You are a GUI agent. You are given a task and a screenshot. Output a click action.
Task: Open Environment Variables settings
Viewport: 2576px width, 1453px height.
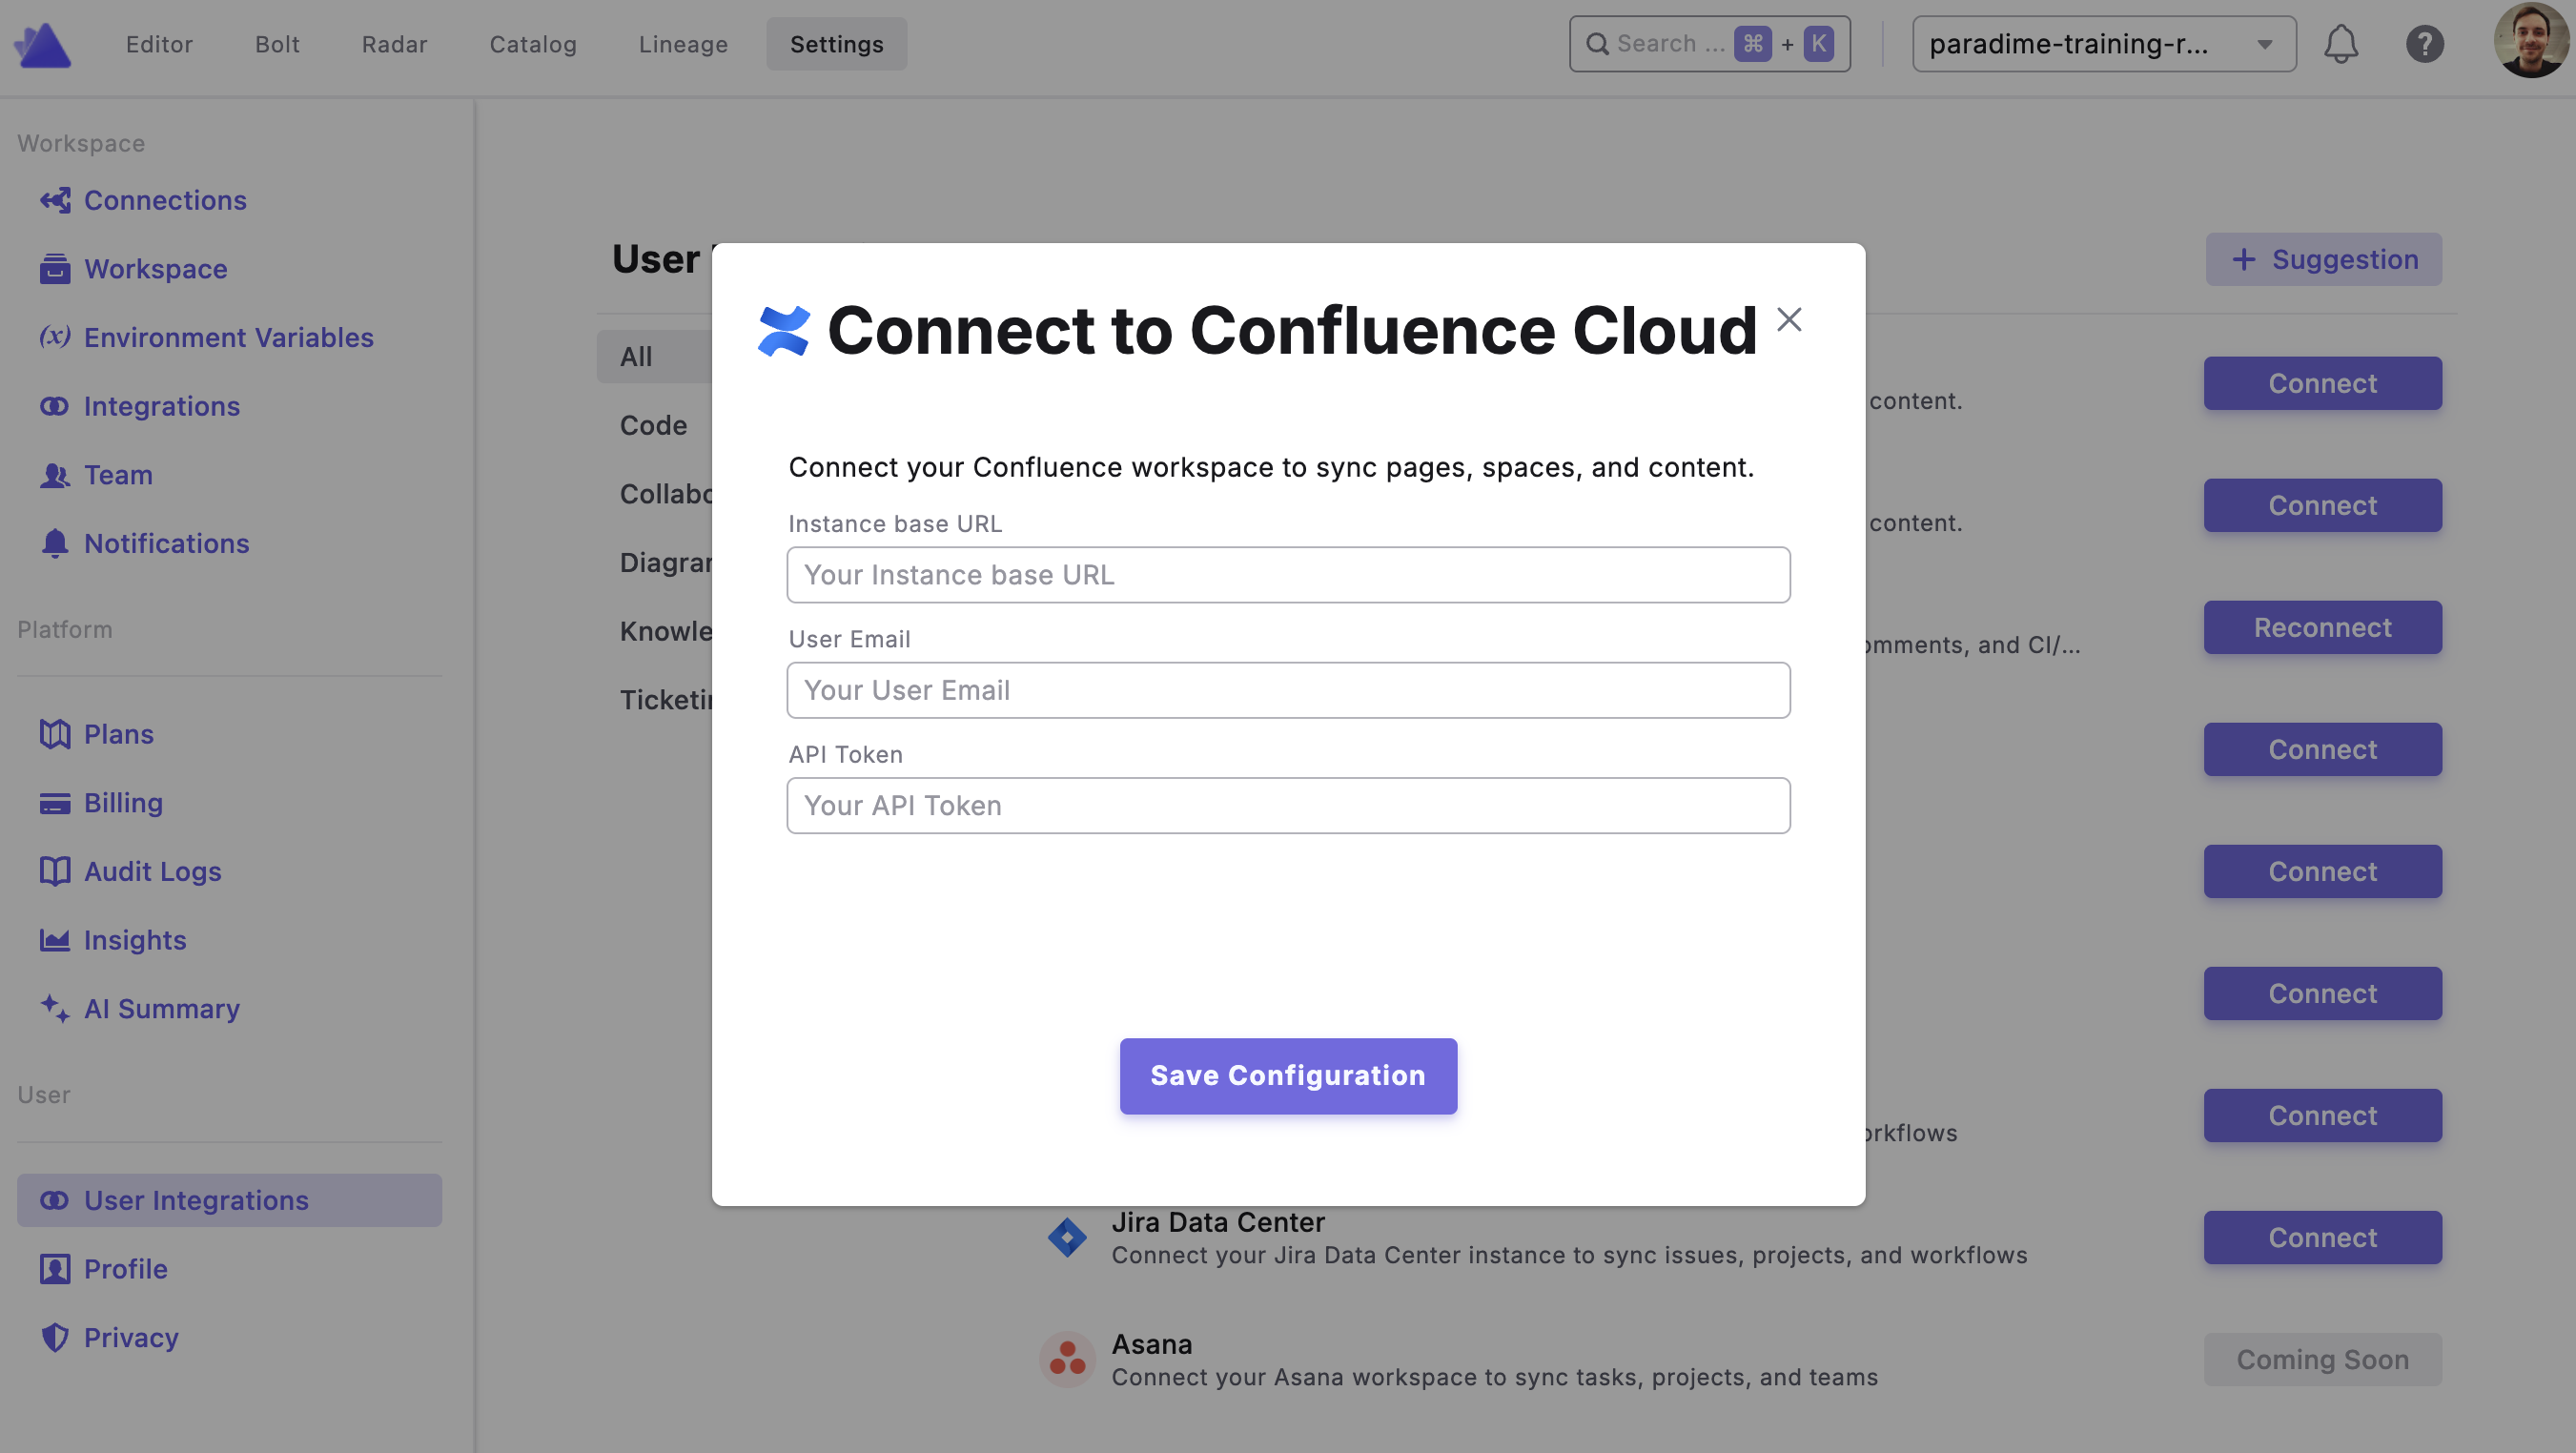228,337
